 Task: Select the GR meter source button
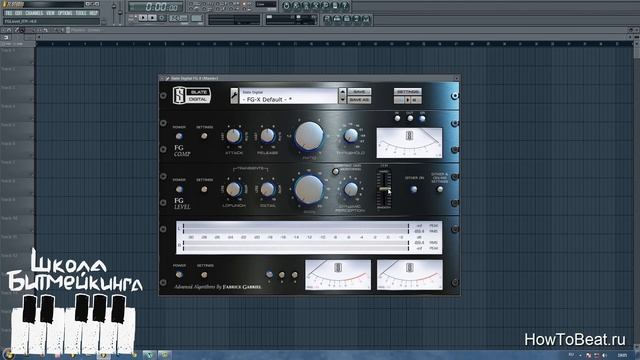click(x=422, y=118)
